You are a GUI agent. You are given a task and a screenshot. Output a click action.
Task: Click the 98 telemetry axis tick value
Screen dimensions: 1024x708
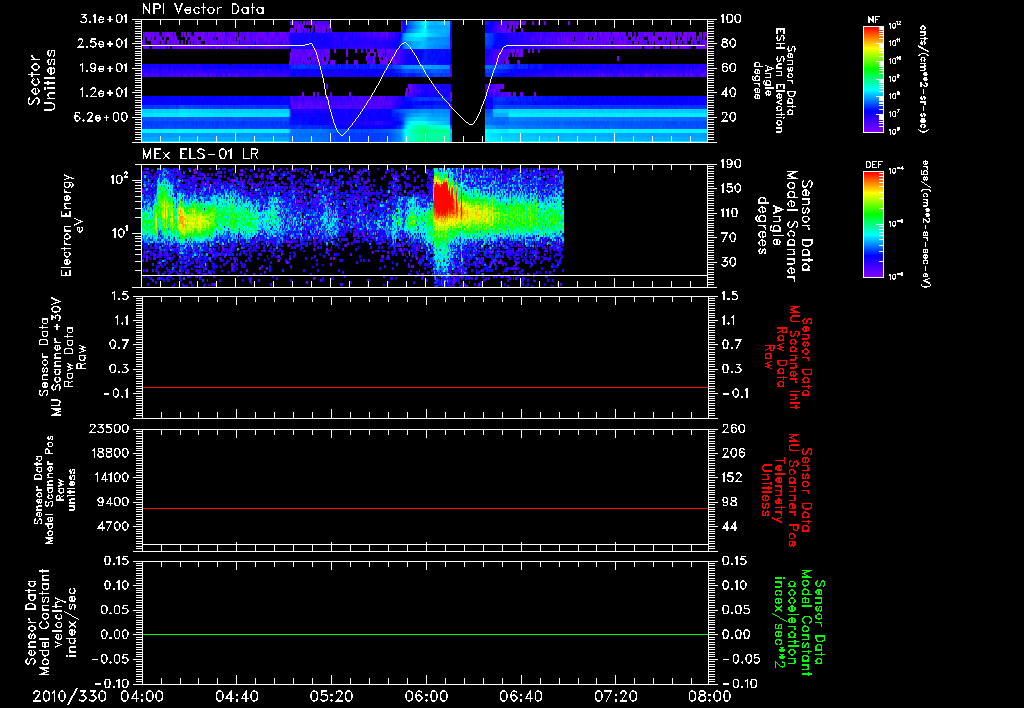(729, 502)
